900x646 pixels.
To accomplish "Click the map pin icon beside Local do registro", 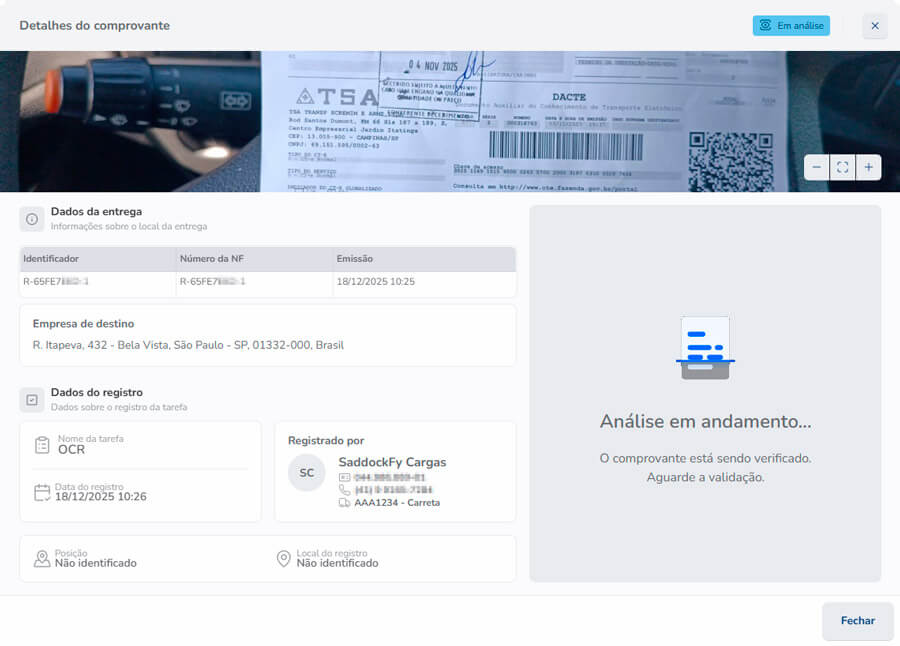I will (284, 559).
